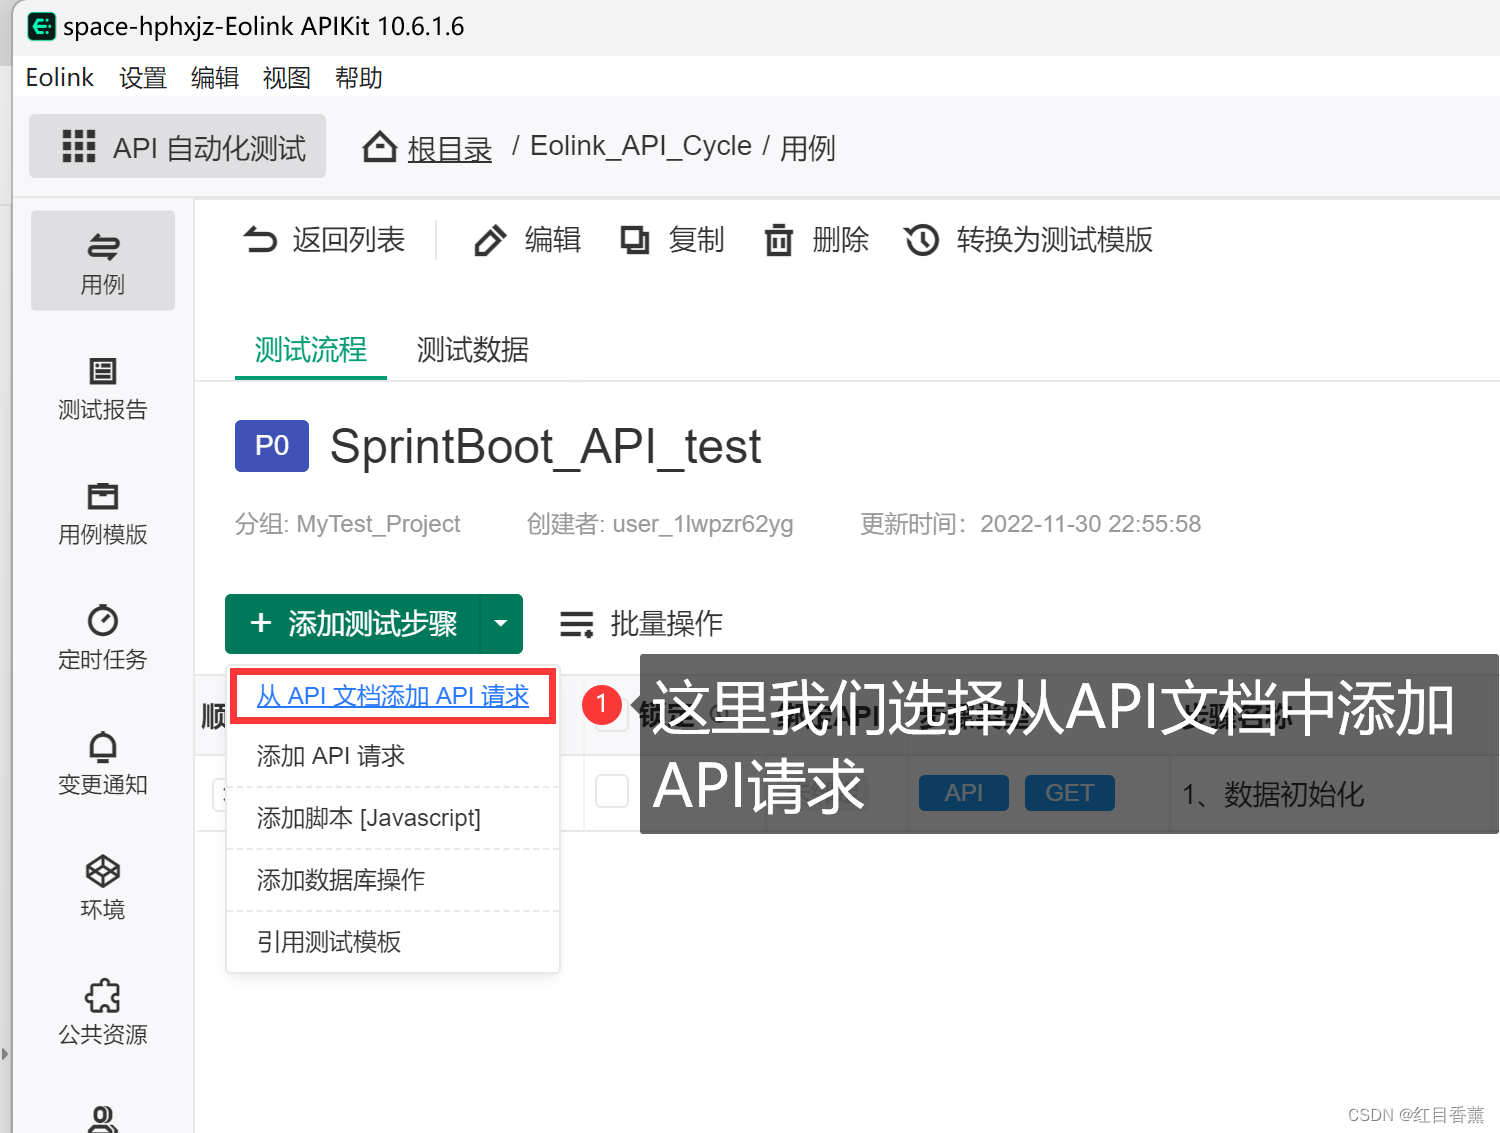Click the 添加测试步骤 button label
This screenshot has width=1500, height=1133.
[373, 623]
